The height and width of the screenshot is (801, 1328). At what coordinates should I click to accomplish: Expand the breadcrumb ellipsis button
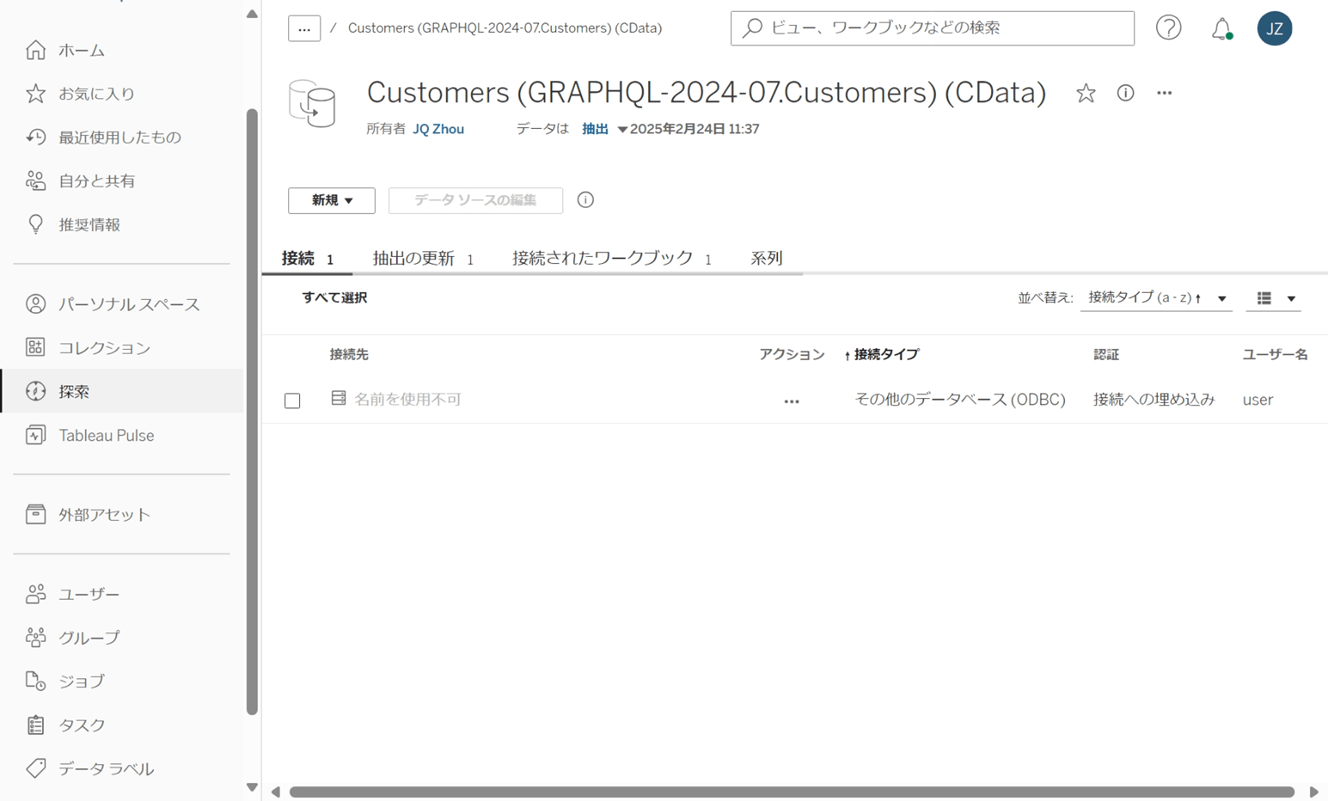(304, 28)
